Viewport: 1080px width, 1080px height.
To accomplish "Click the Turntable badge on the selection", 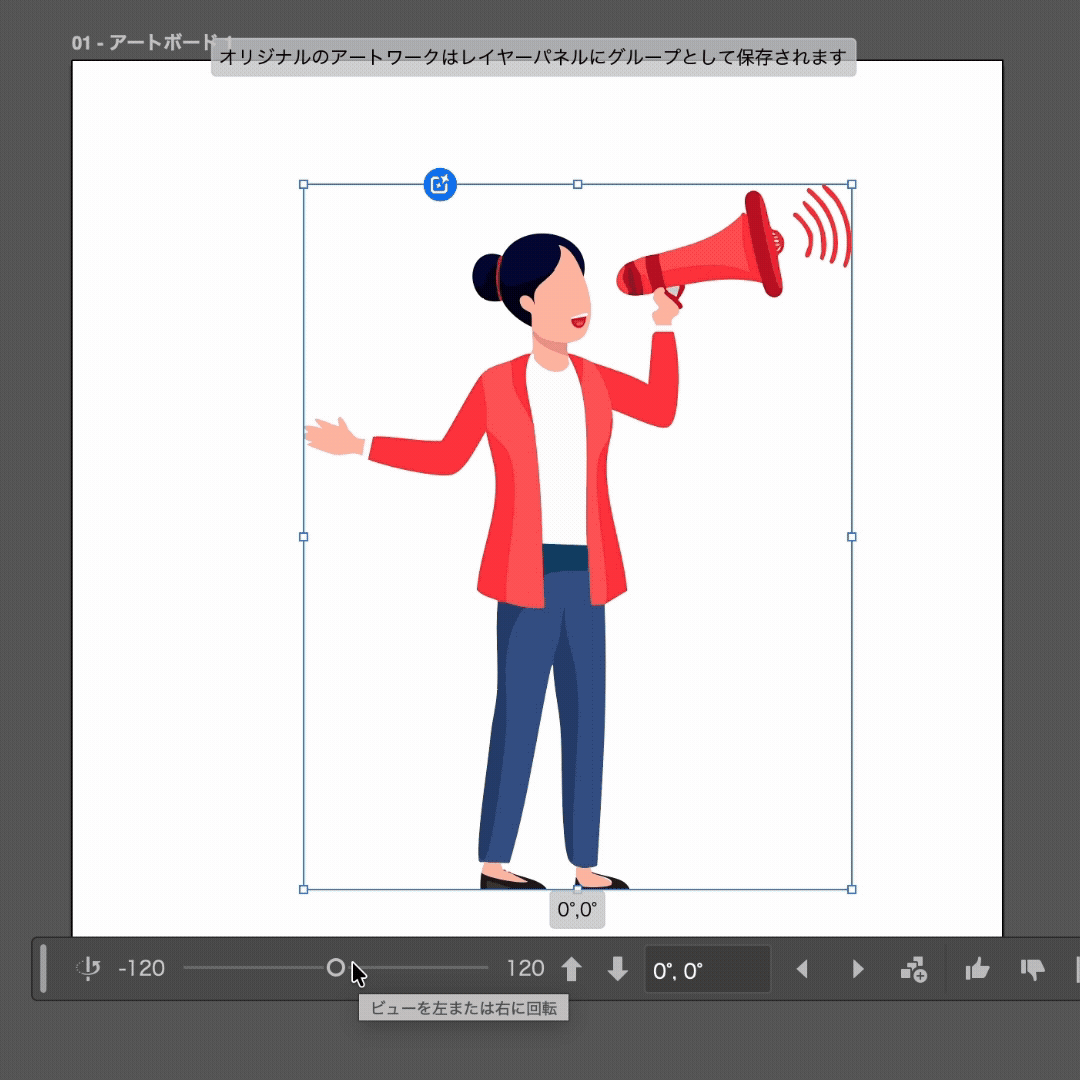I will click(440, 185).
